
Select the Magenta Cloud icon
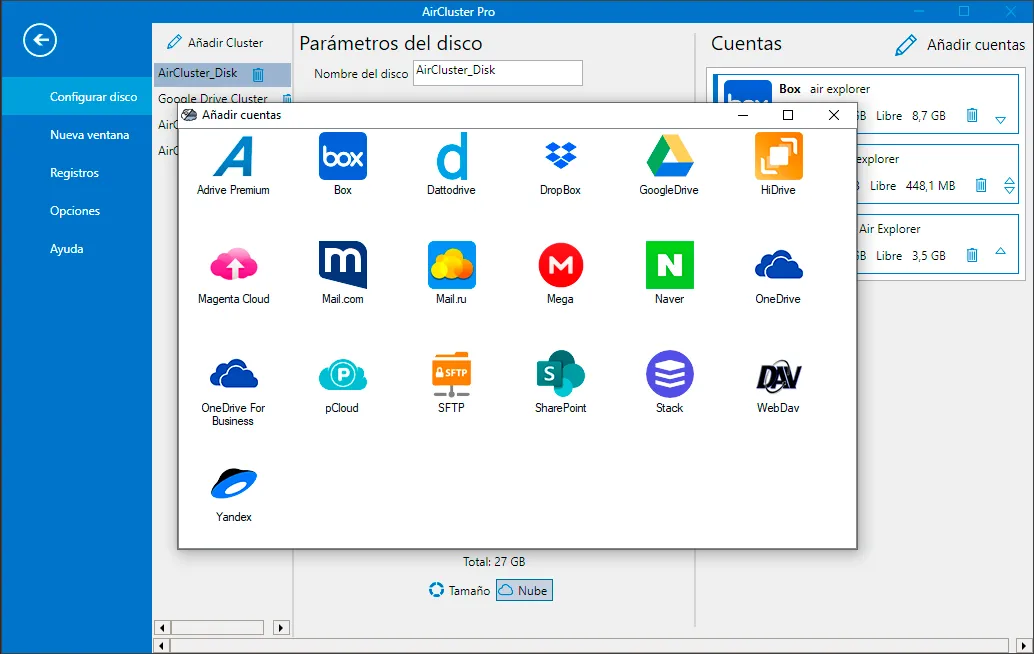(233, 265)
